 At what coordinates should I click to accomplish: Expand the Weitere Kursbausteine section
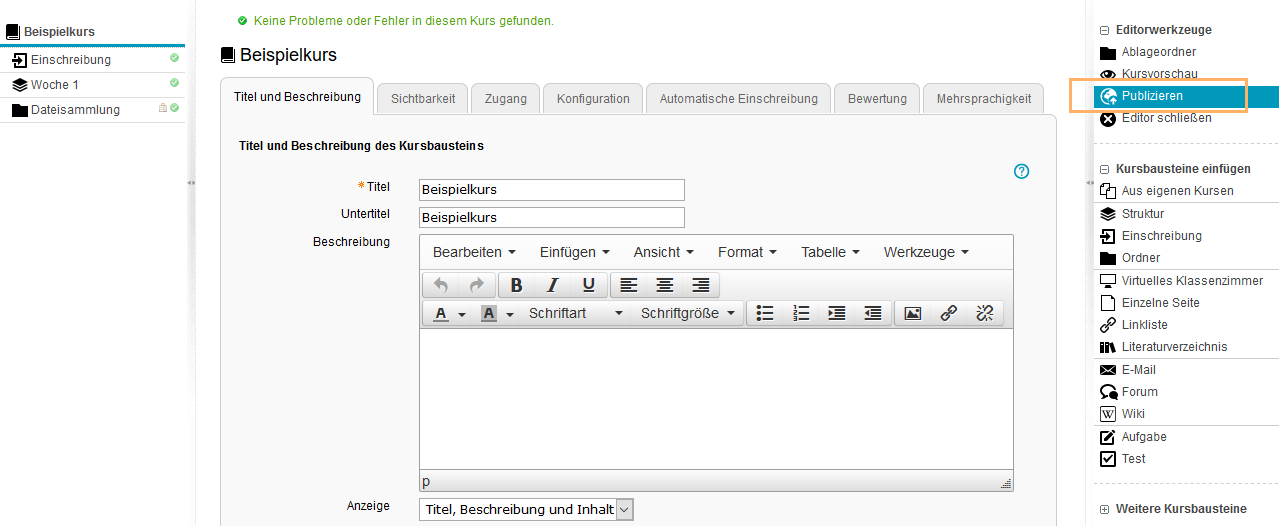tap(1105, 509)
